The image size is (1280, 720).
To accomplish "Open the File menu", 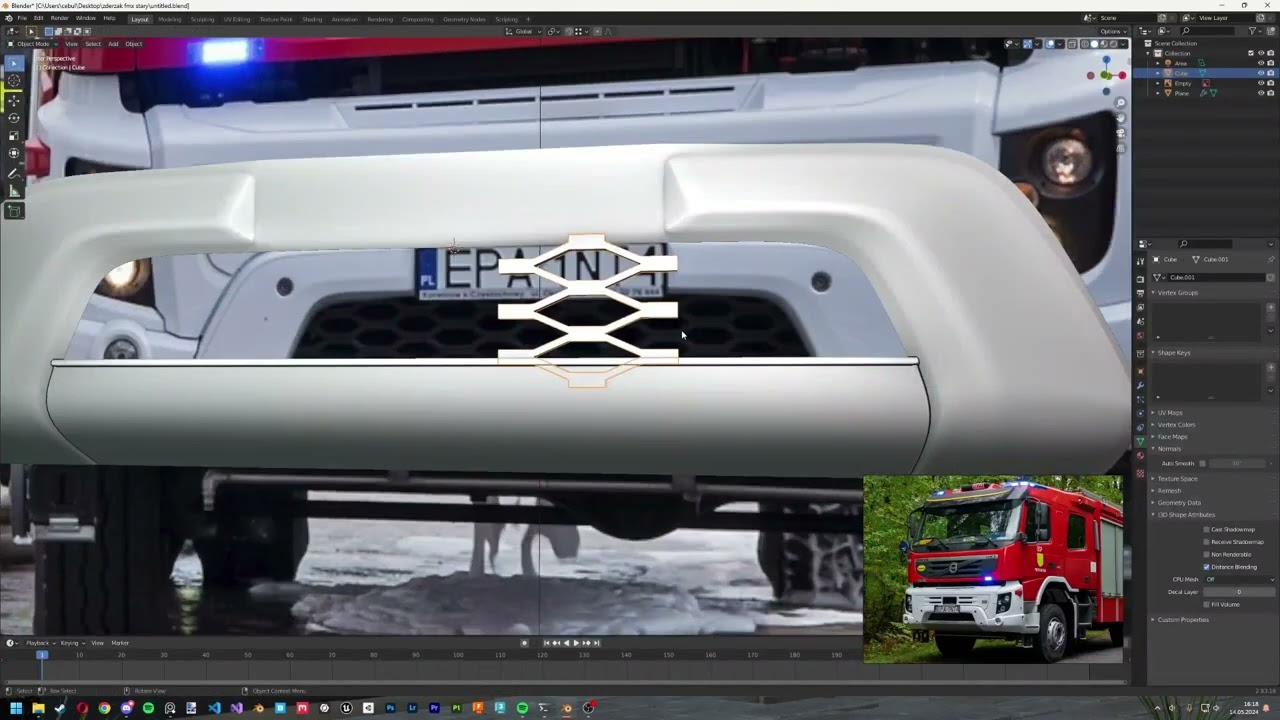I will click(22, 18).
